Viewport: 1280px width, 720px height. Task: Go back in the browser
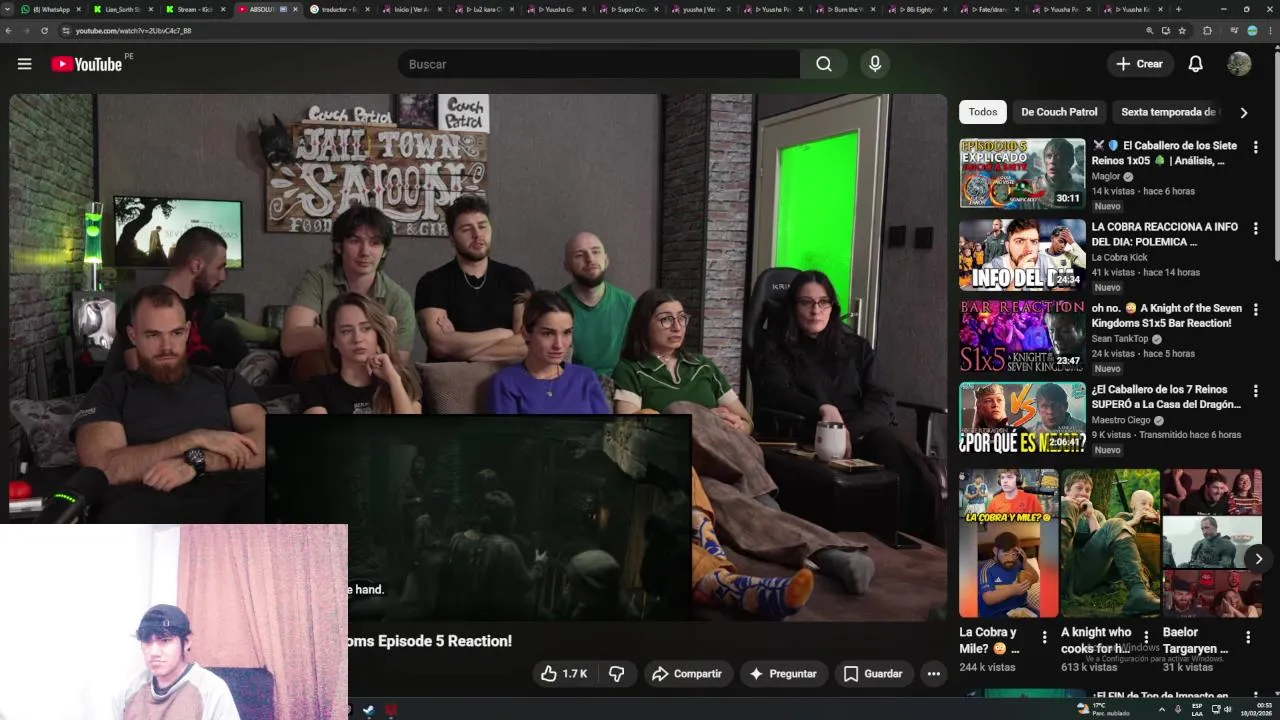pyautogui.click(x=8, y=31)
